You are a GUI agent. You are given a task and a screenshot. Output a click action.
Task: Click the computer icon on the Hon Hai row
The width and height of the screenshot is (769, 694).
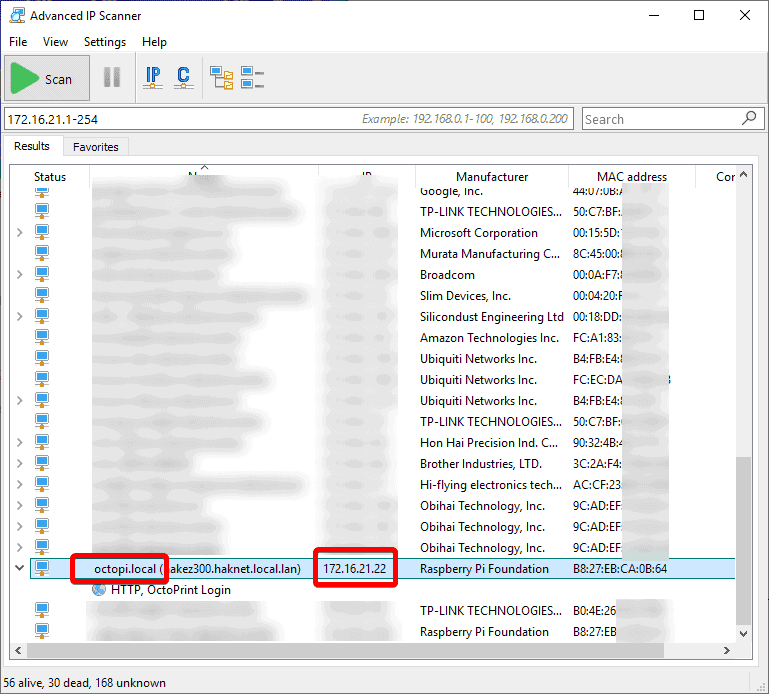tap(42, 442)
